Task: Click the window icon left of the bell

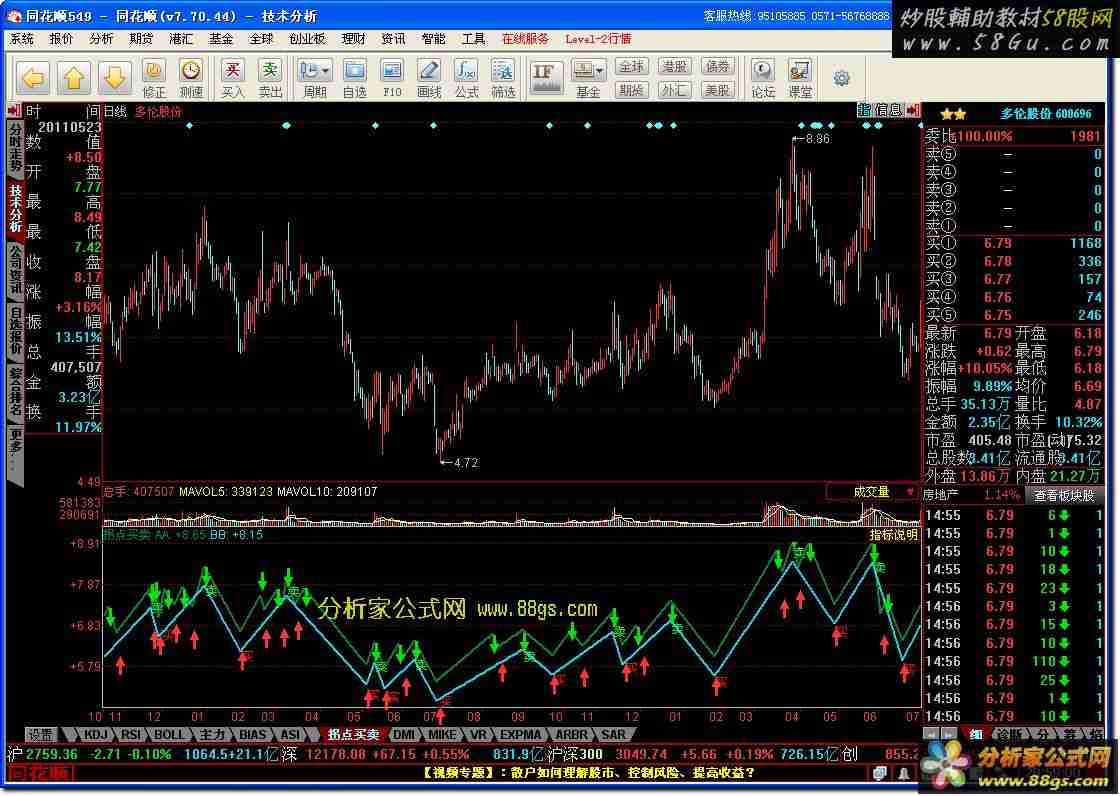Action: [881, 773]
